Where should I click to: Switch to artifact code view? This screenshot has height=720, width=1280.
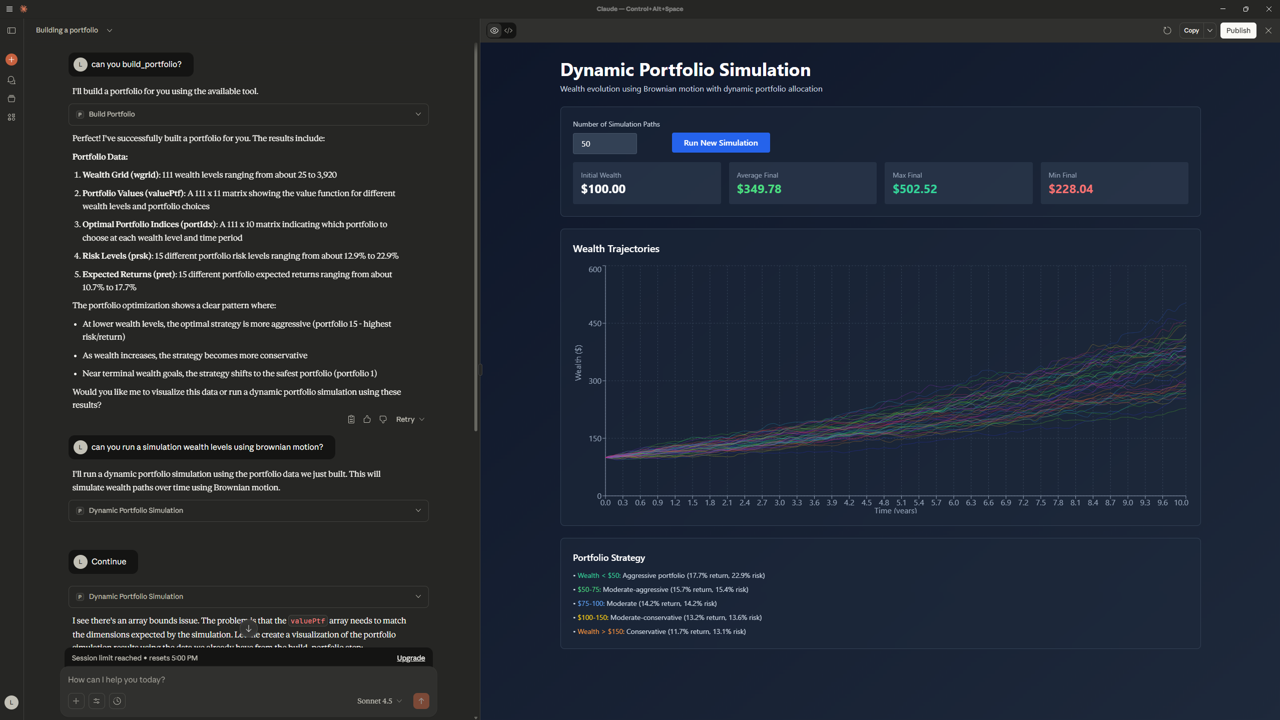508,30
